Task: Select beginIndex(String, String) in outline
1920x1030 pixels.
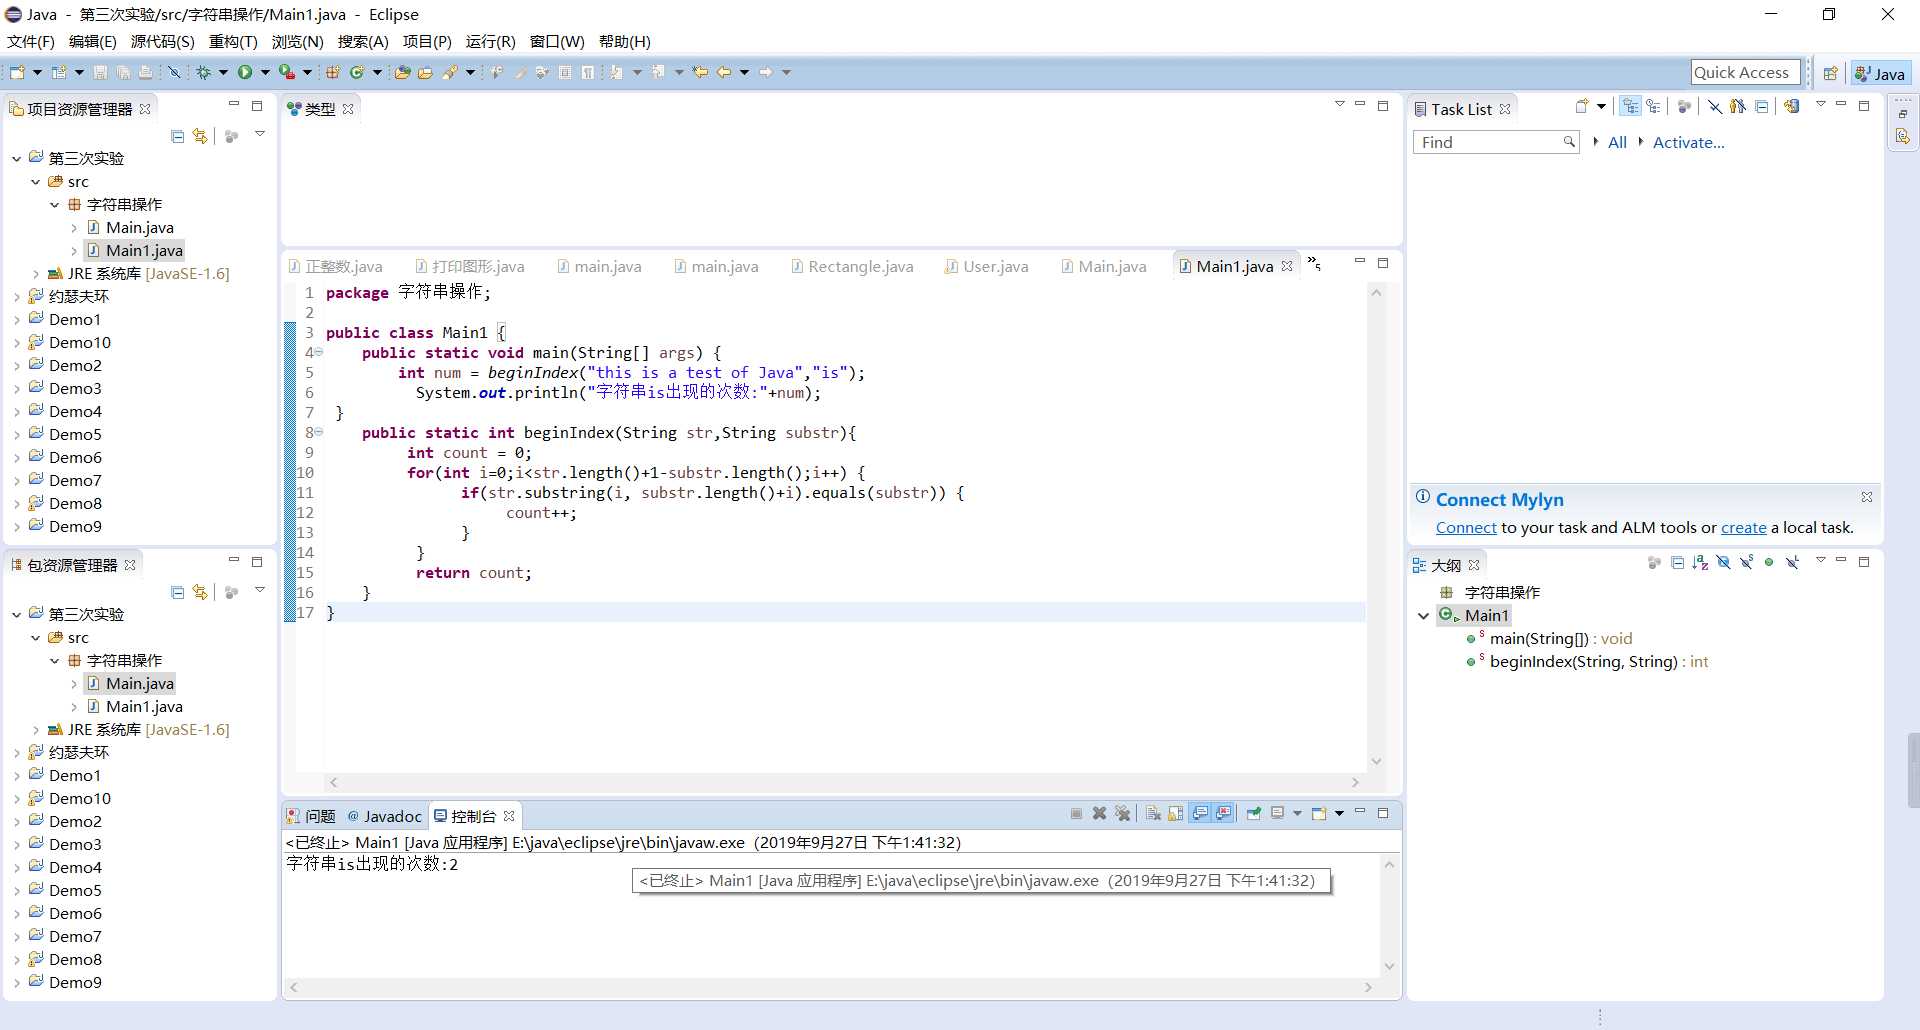Action: pos(1583,661)
